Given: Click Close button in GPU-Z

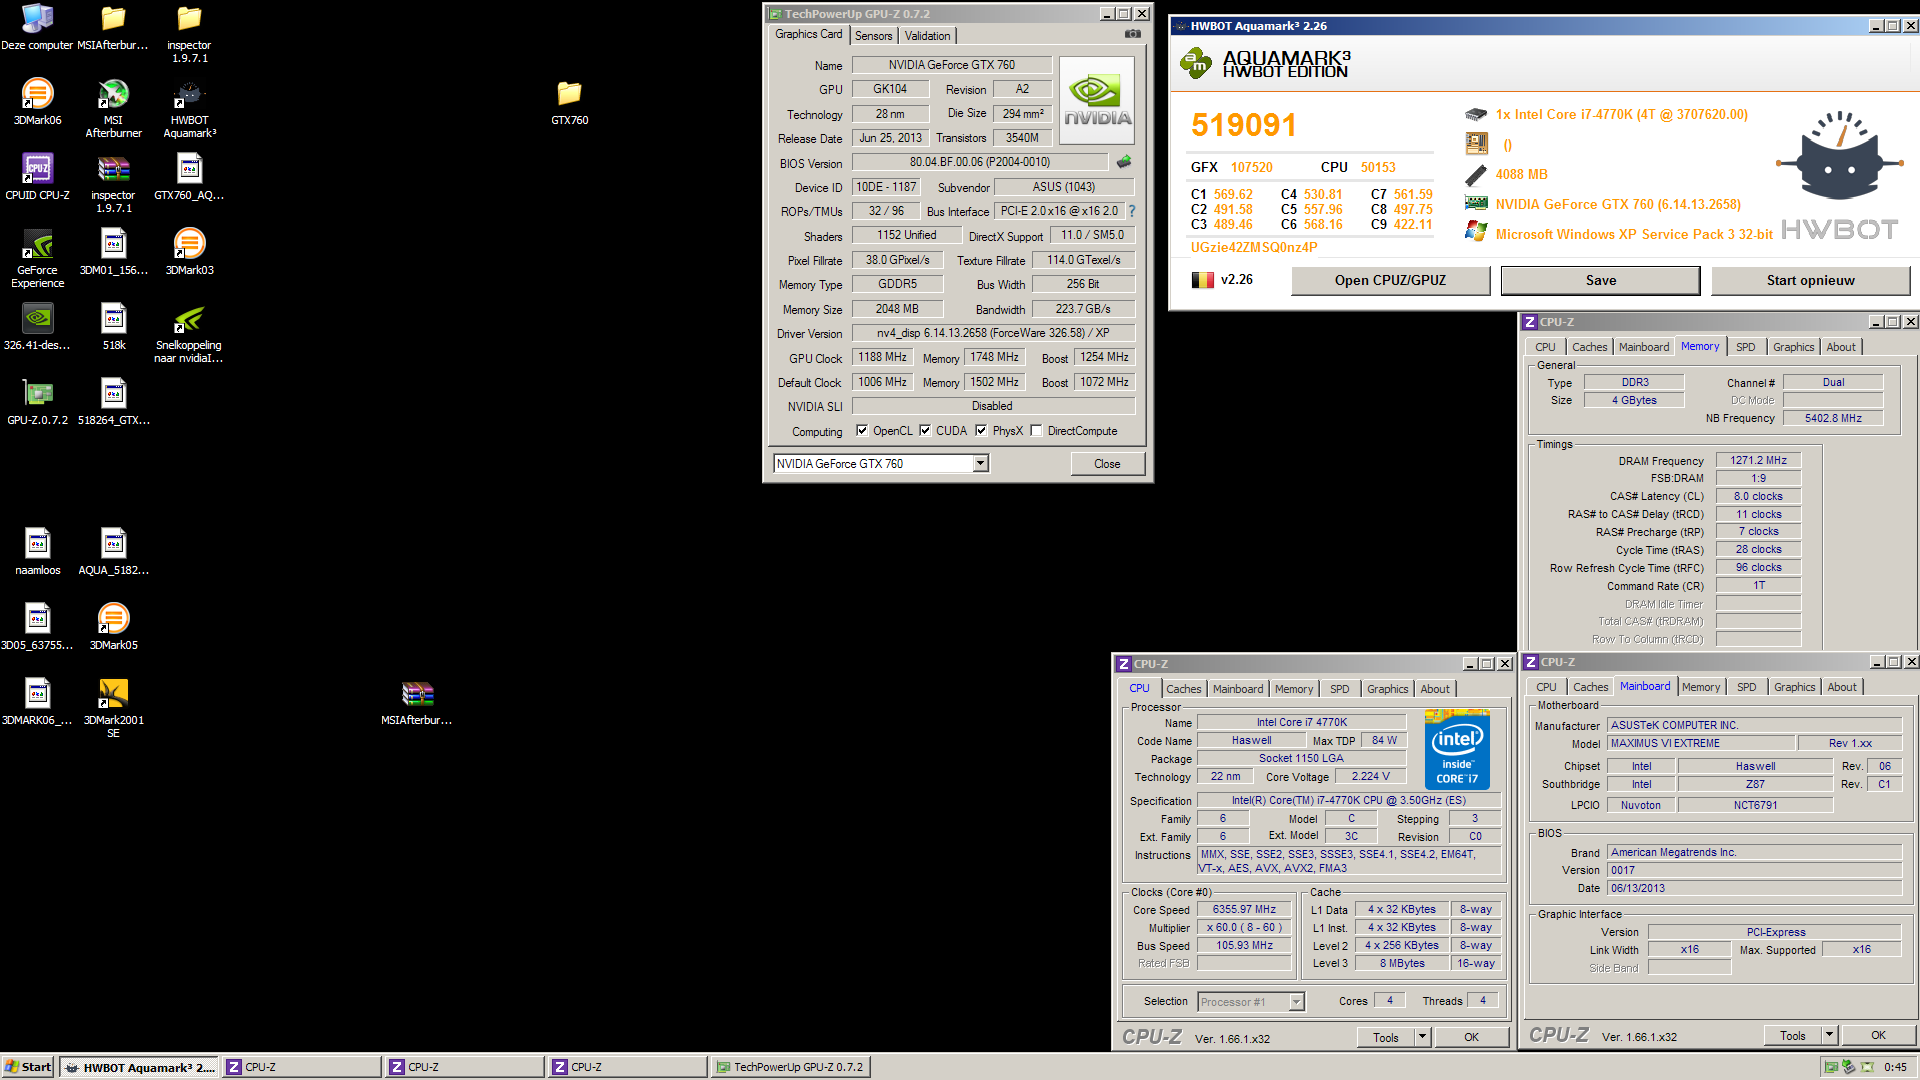Looking at the screenshot, I should pos(1107,464).
